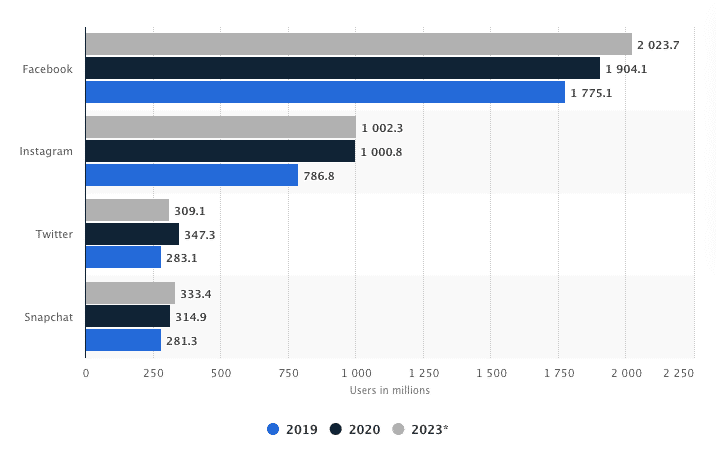
Task: Toggle the 2019 legend item
Action: (292, 430)
